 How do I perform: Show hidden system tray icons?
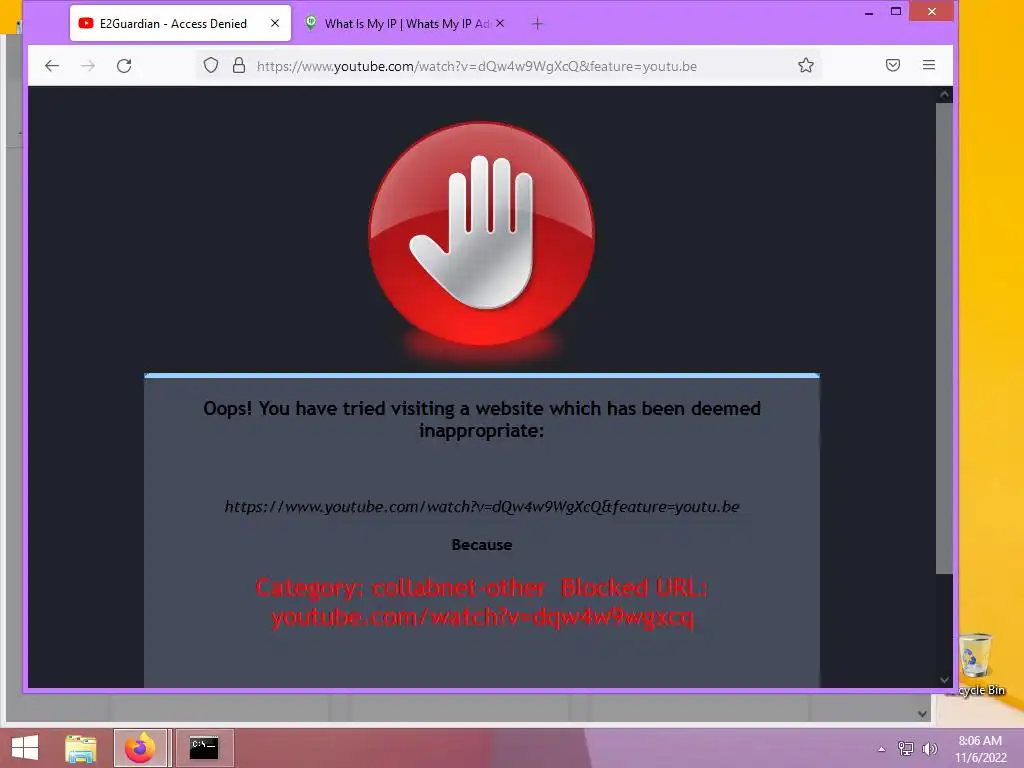[882, 749]
